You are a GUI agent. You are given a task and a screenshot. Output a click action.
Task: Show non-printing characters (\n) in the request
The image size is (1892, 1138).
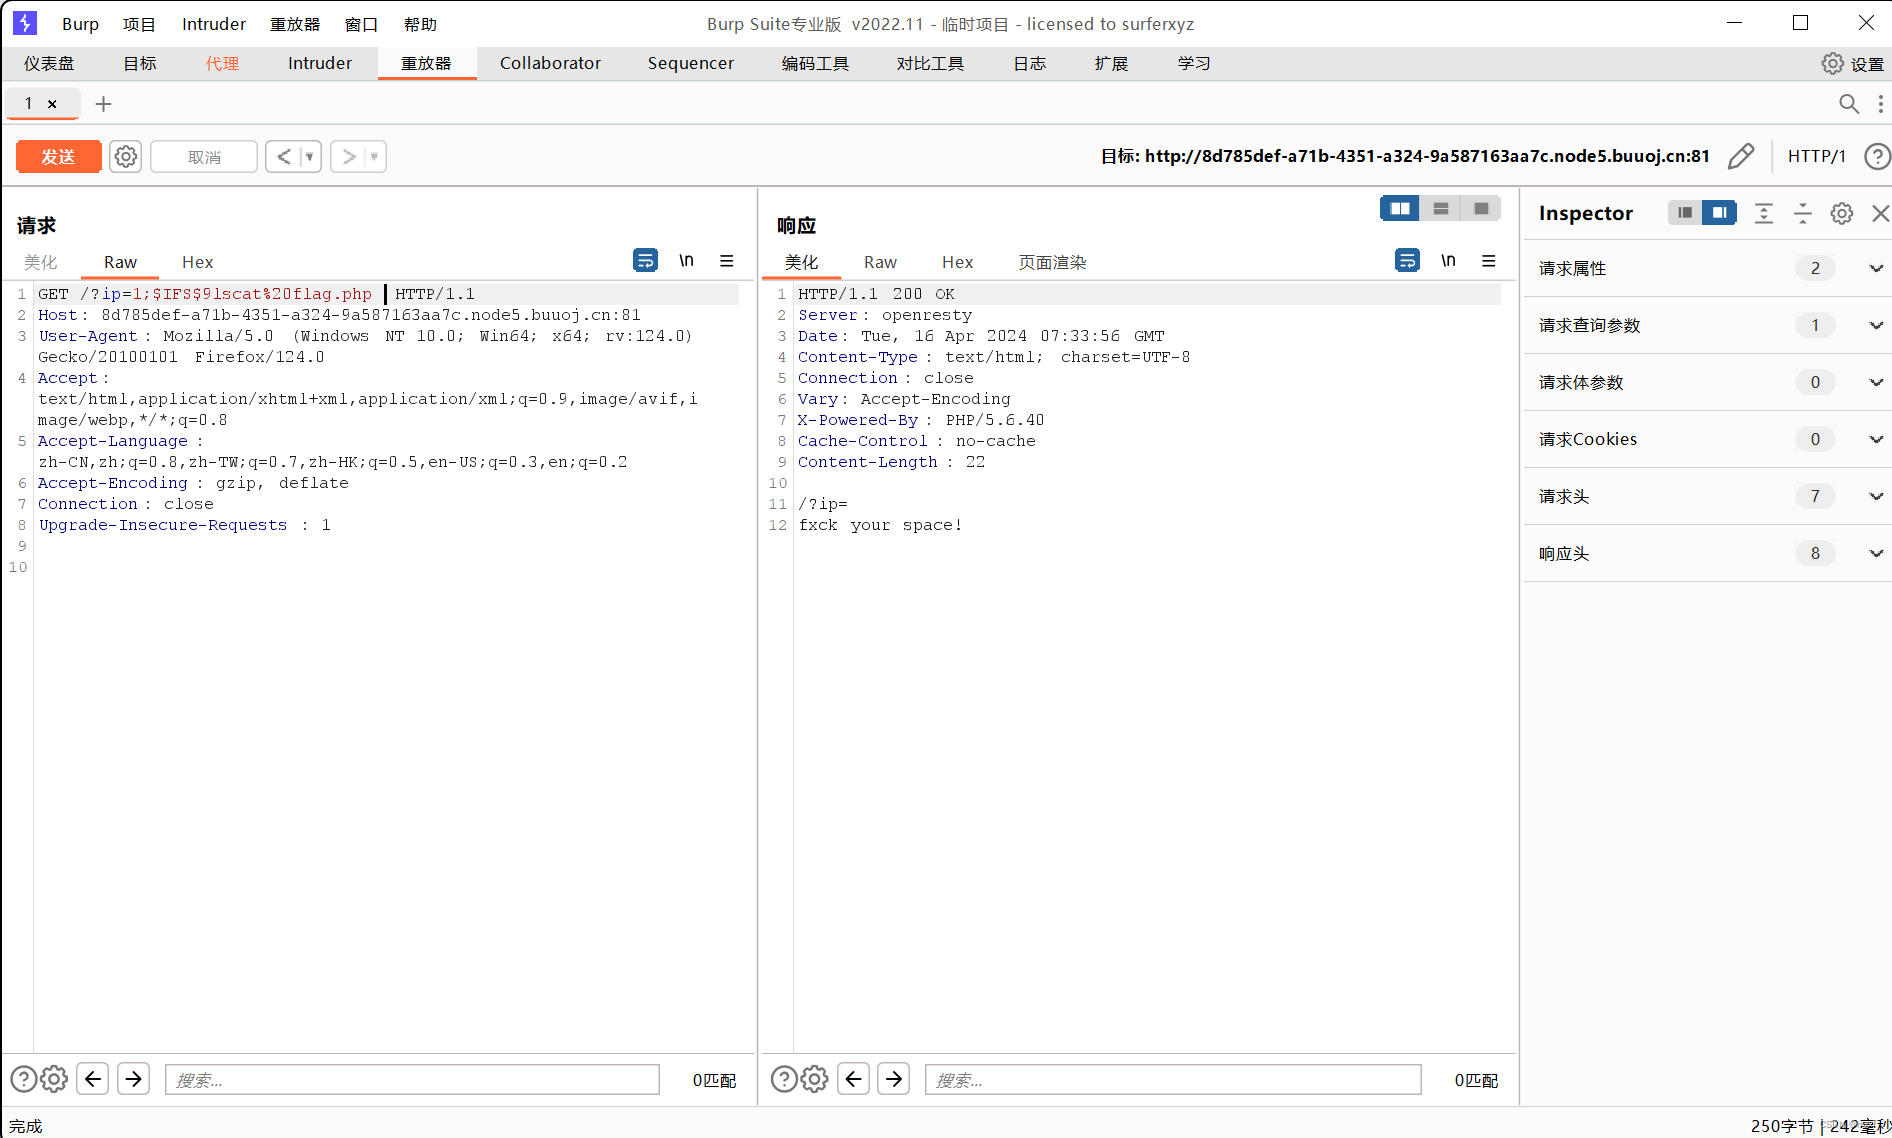click(x=686, y=260)
